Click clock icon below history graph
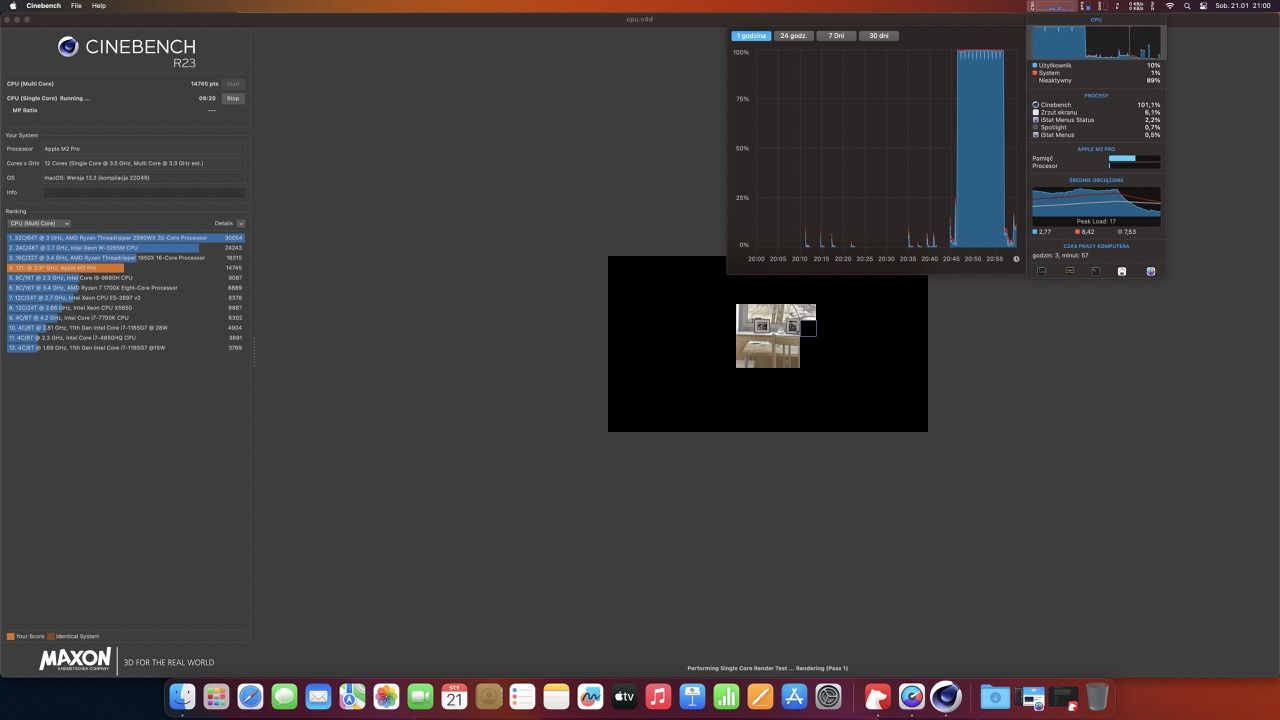 pos(1016,259)
